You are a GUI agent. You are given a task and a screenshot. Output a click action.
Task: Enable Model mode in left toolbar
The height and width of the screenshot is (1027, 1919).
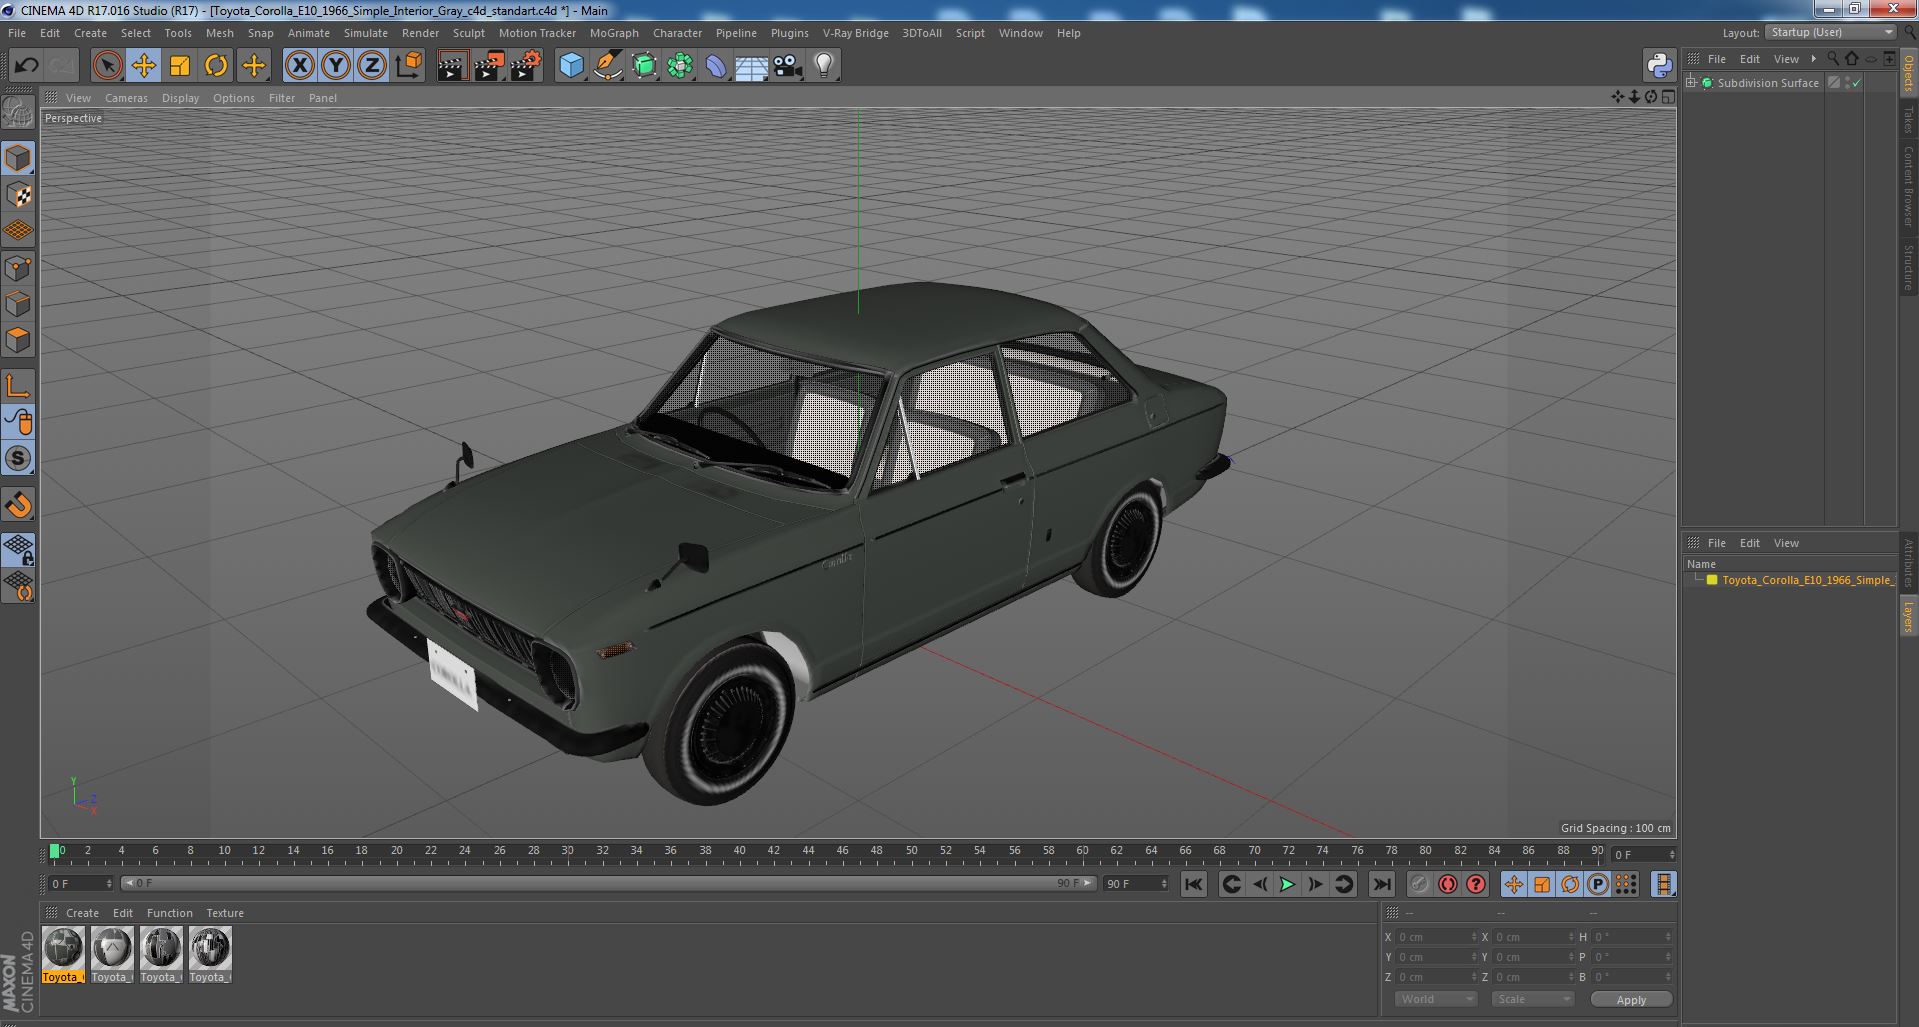[x=19, y=159]
